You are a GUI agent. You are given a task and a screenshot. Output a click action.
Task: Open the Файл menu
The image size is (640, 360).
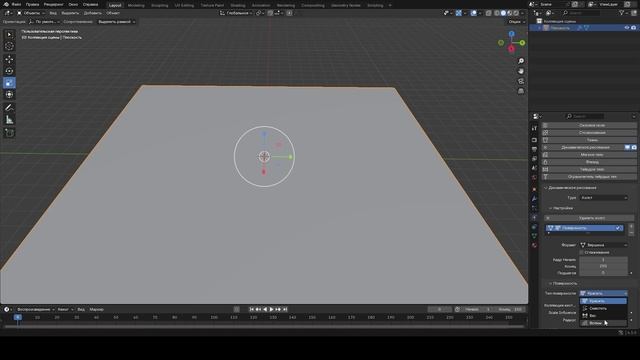tap(16, 4)
